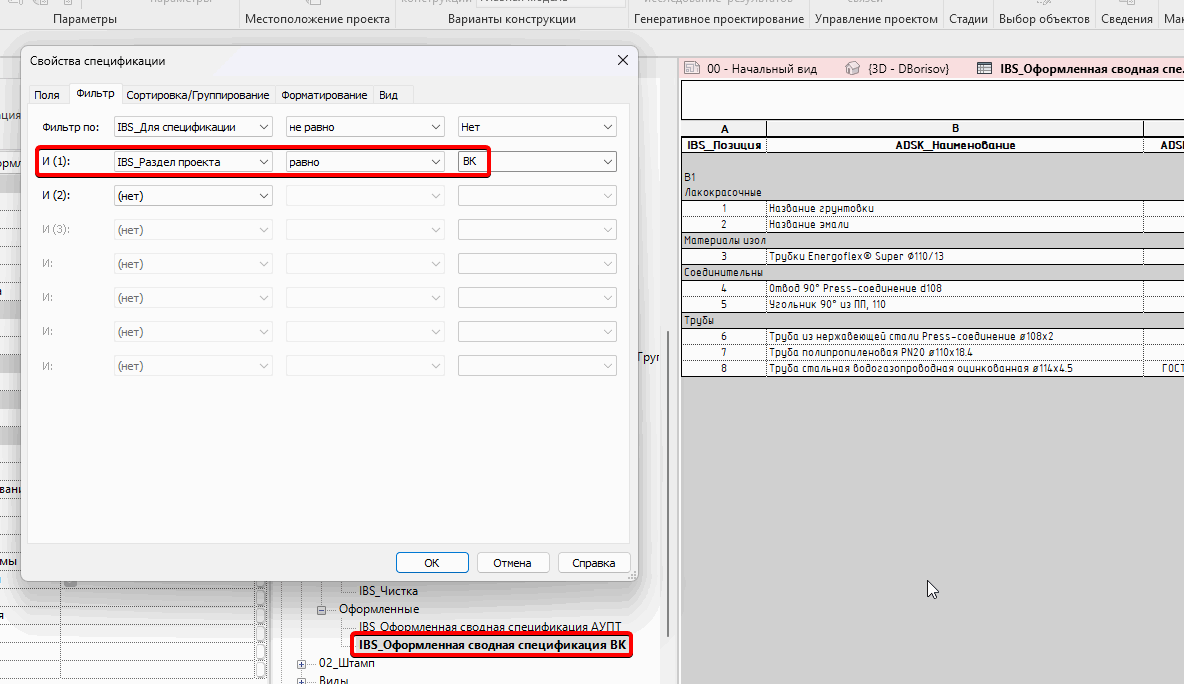Image resolution: width=1184 pixels, height=684 pixels.
Task: Open the равно condition dropdown
Action: 365,162
